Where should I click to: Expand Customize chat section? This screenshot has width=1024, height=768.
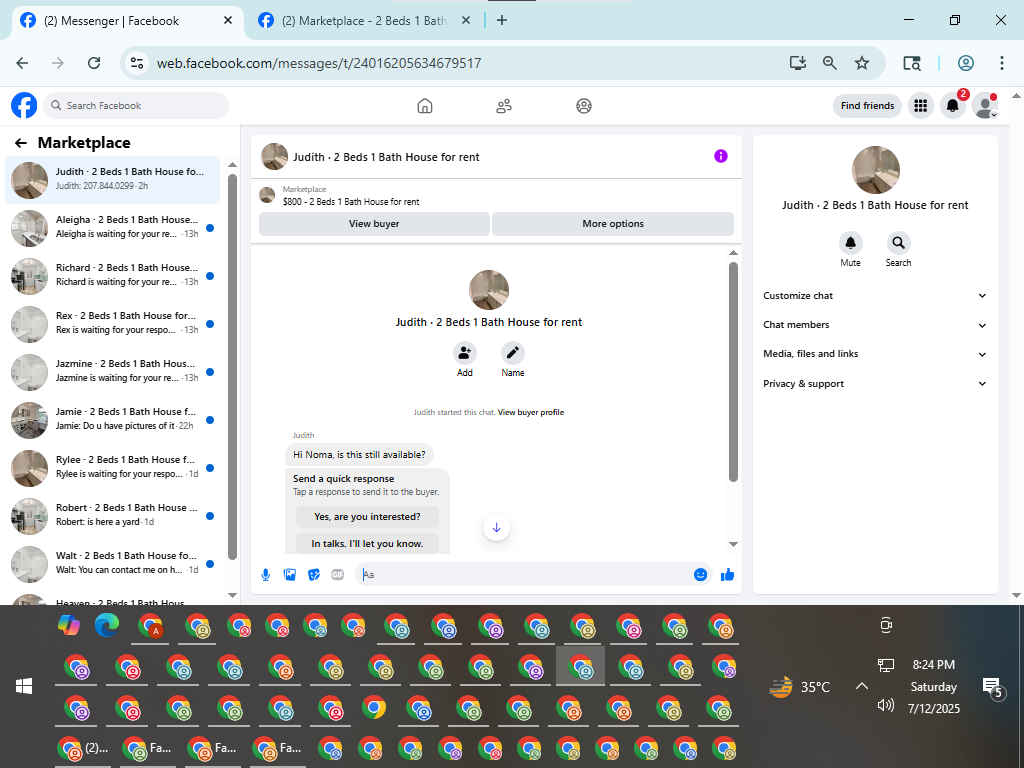pyautogui.click(x=874, y=296)
